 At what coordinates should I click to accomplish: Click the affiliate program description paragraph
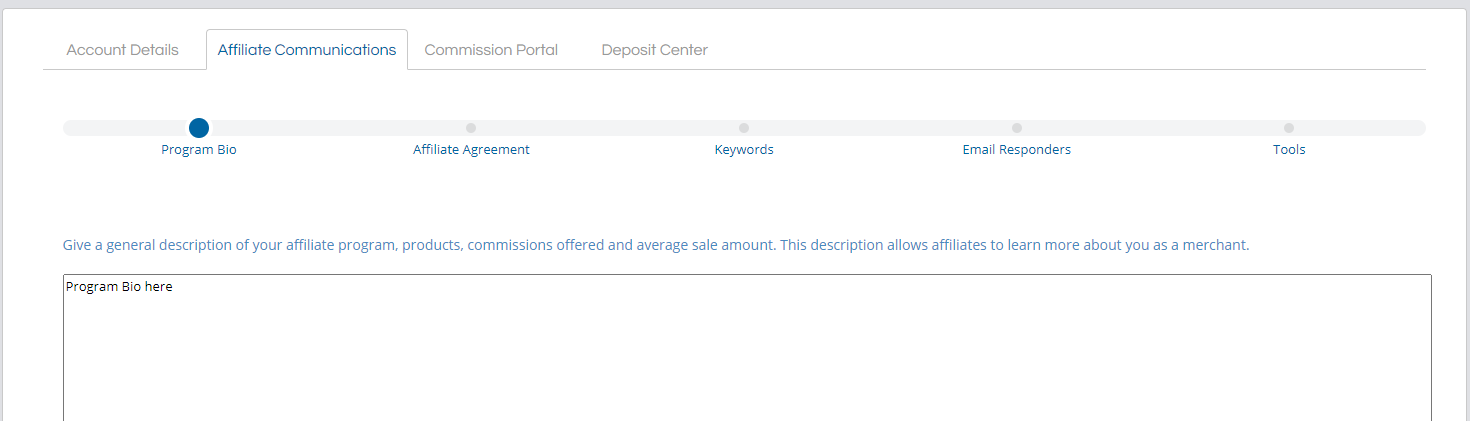pyautogui.click(x=656, y=245)
